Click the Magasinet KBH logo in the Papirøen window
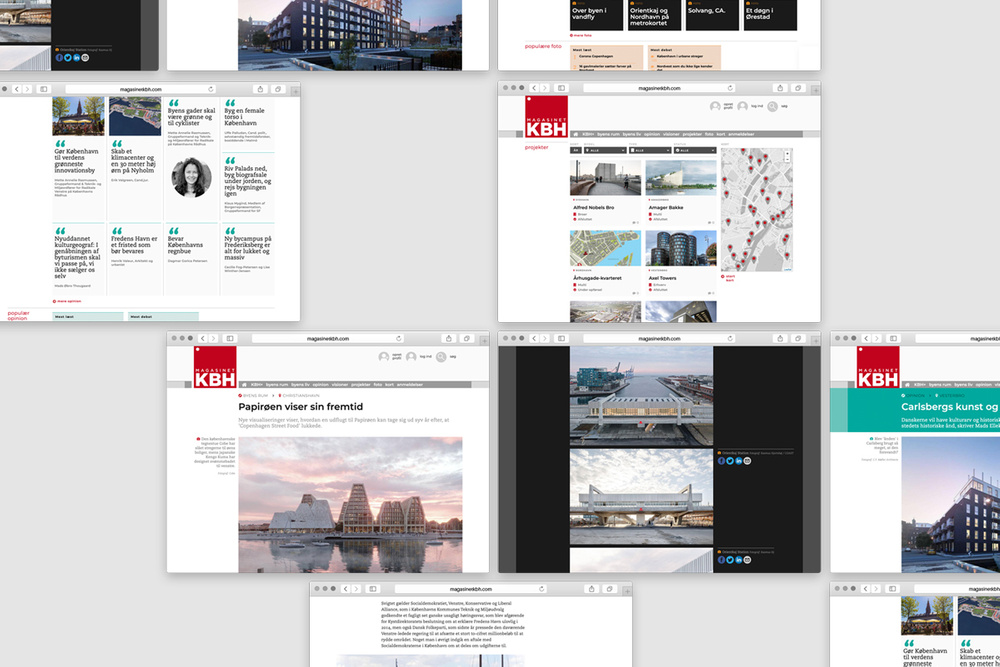1000x667 pixels. click(215, 367)
